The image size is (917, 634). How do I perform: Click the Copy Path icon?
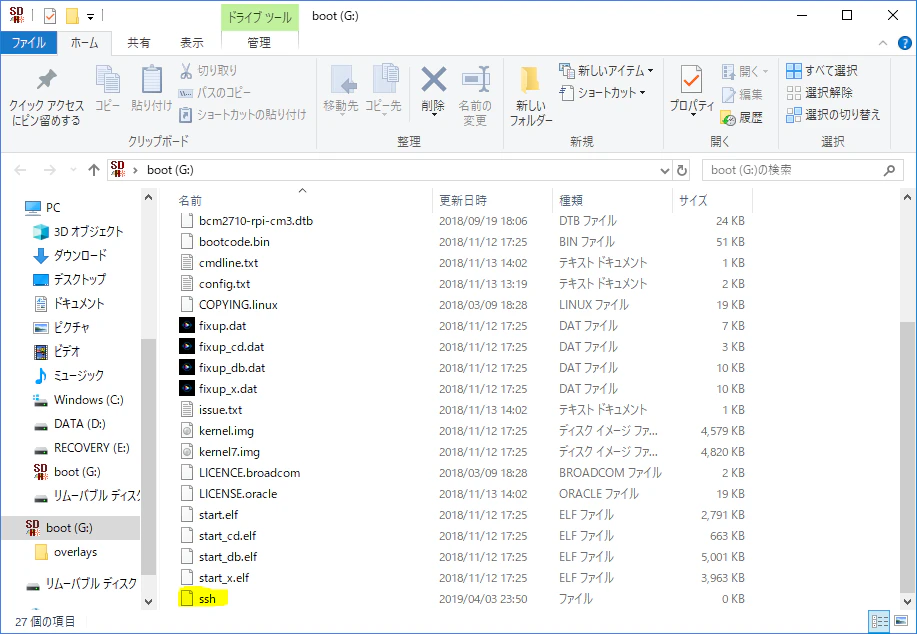point(185,93)
